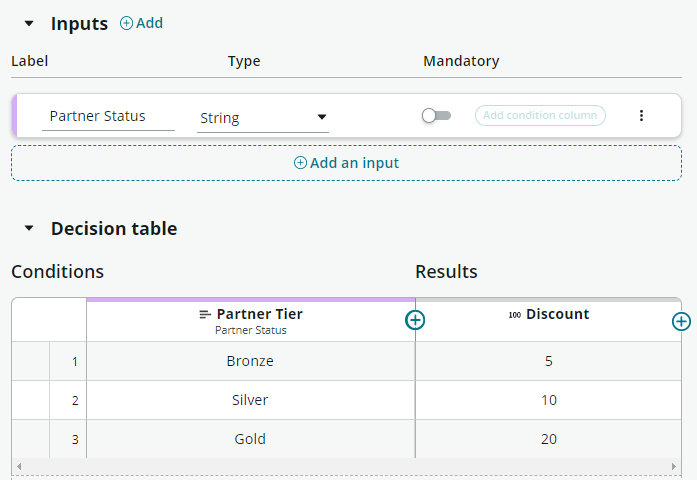Click the Partner Status subtitle under Partner Tier
This screenshot has width=697, height=480.
[251, 330]
